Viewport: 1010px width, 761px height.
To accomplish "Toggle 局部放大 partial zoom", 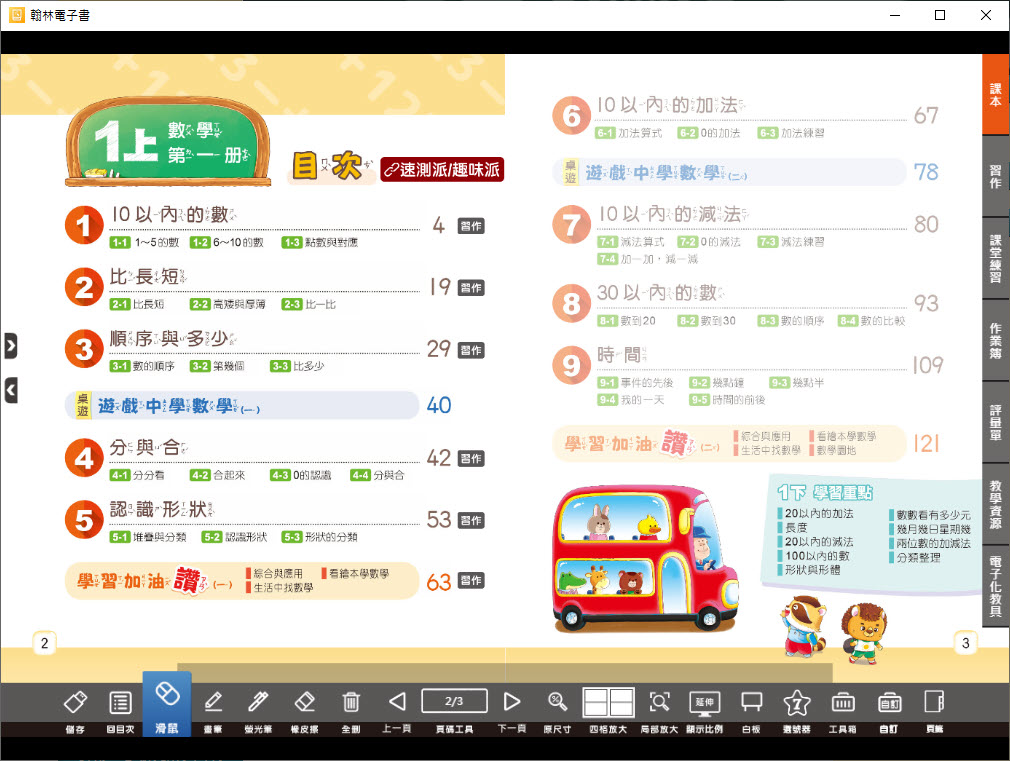I will click(659, 702).
